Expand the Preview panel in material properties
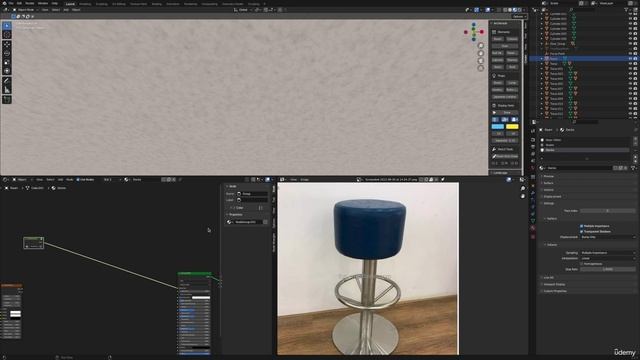Screen dimensions: 640x360 coord(548,176)
